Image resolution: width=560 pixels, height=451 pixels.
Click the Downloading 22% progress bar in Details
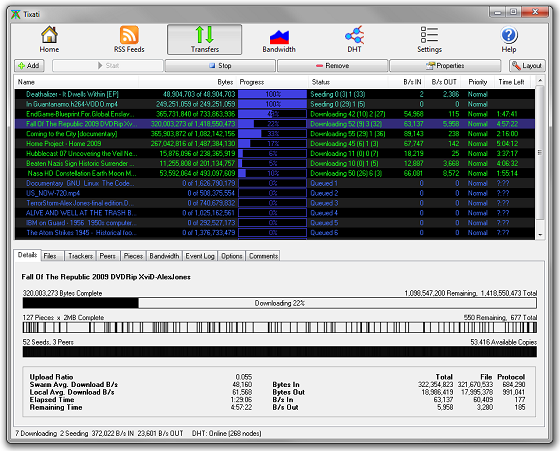pyautogui.click(x=280, y=303)
